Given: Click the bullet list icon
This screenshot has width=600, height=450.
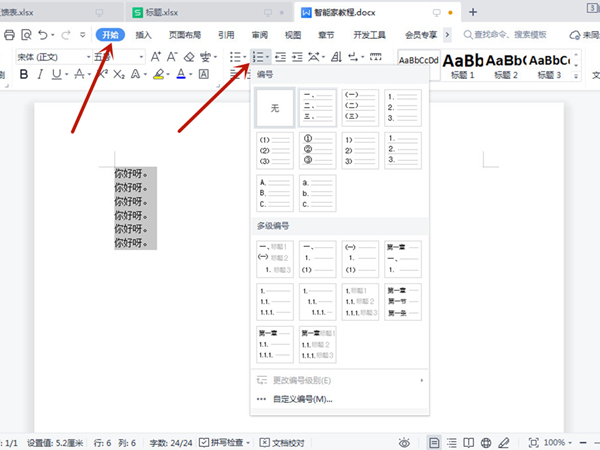Looking at the screenshot, I should [234, 58].
